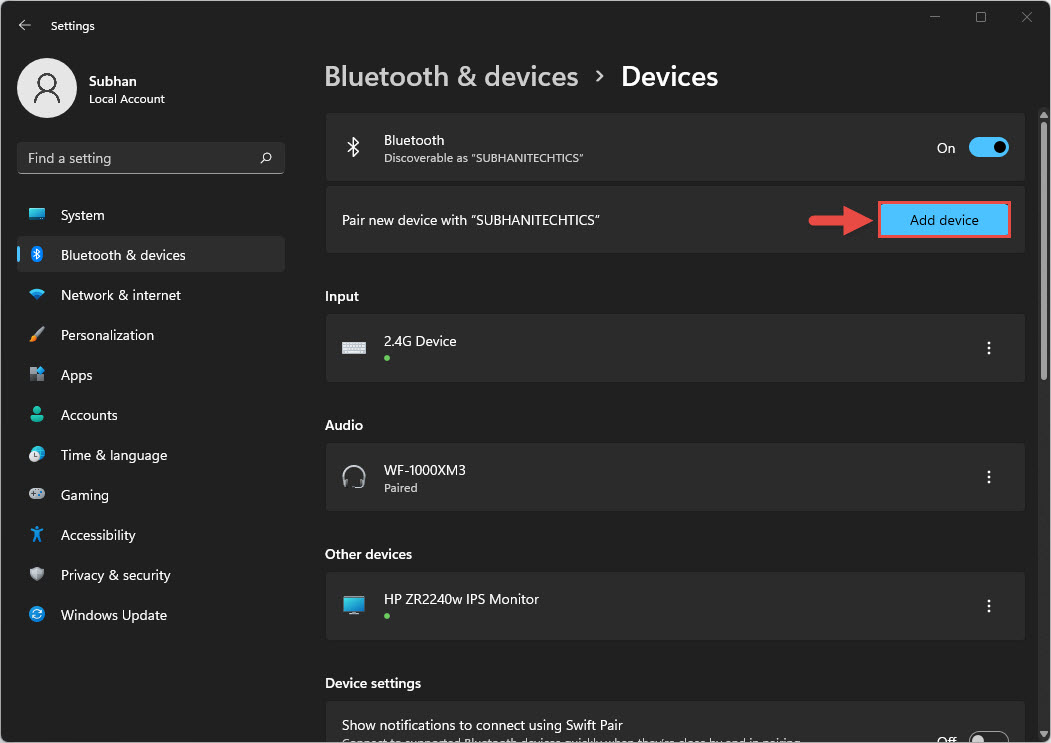Image resolution: width=1051 pixels, height=743 pixels.
Task: Open Accounts settings
Action: [151, 415]
